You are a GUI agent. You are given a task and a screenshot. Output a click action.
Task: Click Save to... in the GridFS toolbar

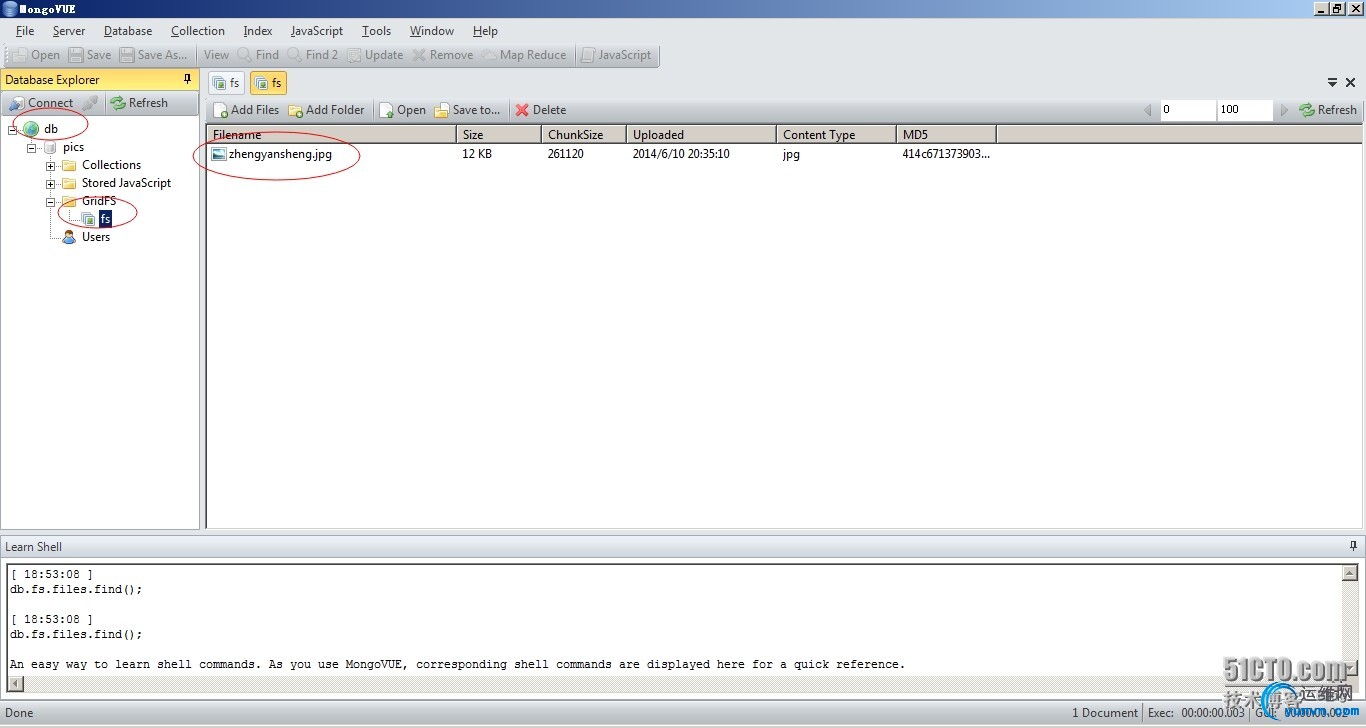tap(467, 110)
